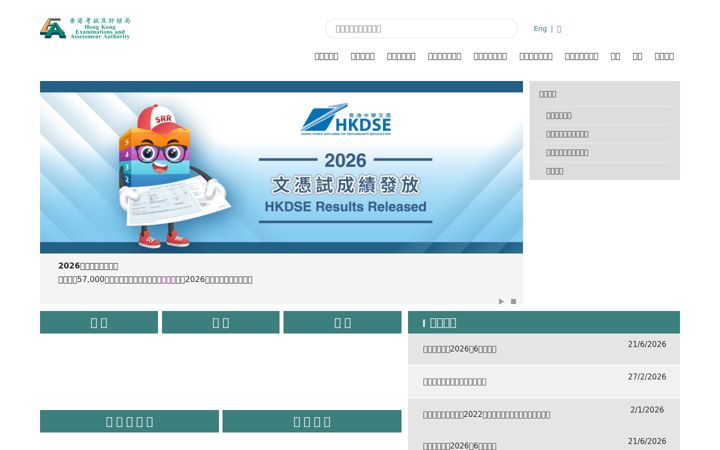
Task: Select the single-character language link beside Eng
Action: click(559, 29)
